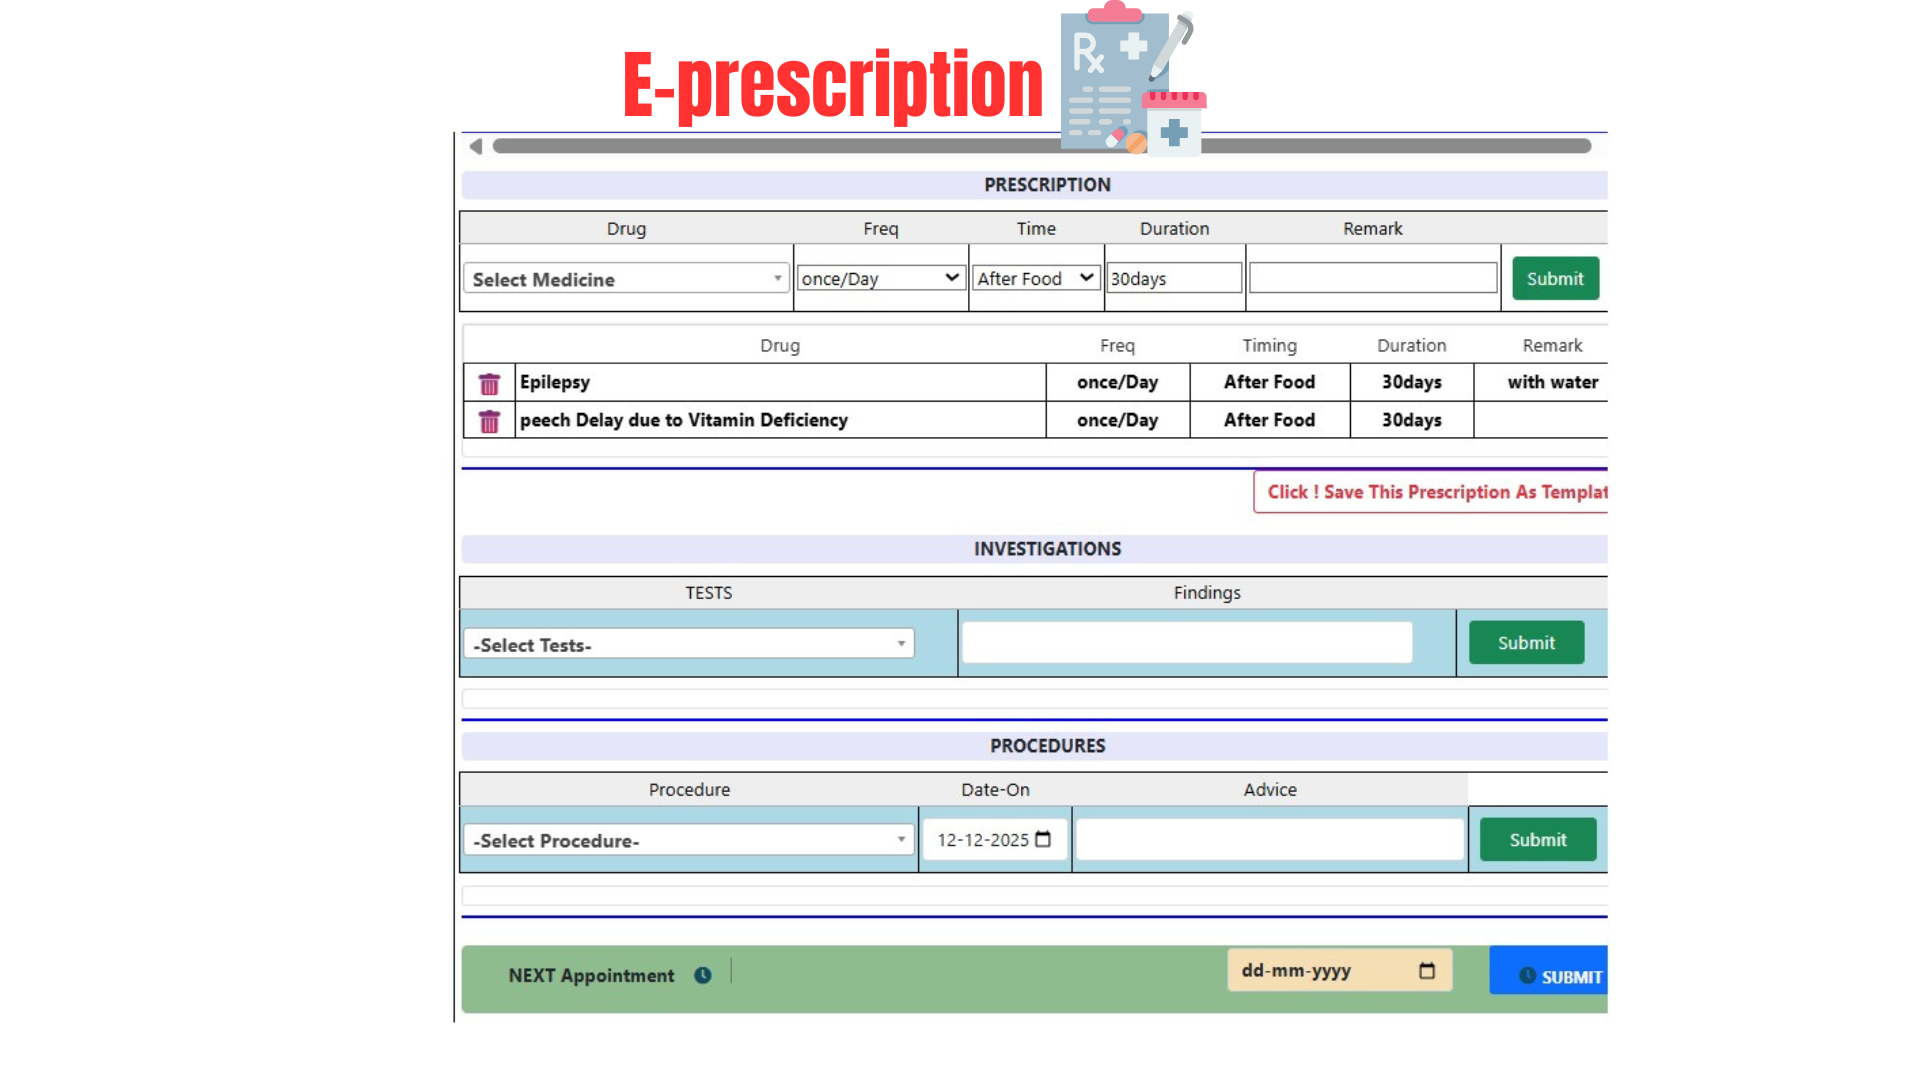Submit the investigations test entry
This screenshot has height=1080, width=1920.
tap(1526, 643)
